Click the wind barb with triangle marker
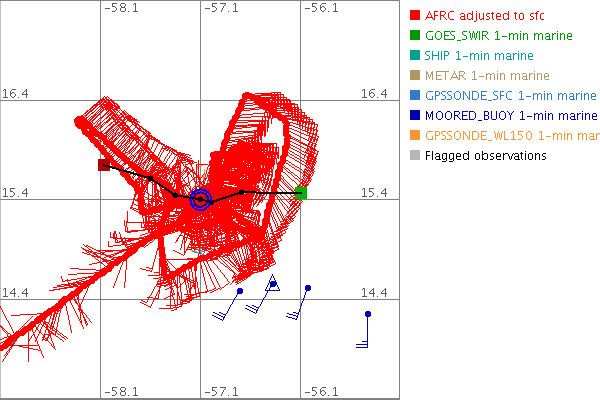Screen dimensions: 600x400 click(x=272, y=286)
